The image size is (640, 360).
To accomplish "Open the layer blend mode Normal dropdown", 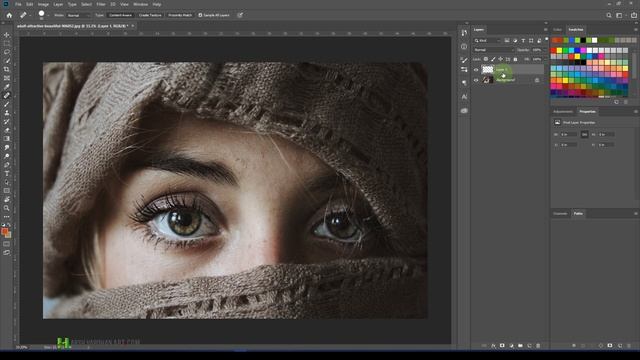I will [493, 50].
